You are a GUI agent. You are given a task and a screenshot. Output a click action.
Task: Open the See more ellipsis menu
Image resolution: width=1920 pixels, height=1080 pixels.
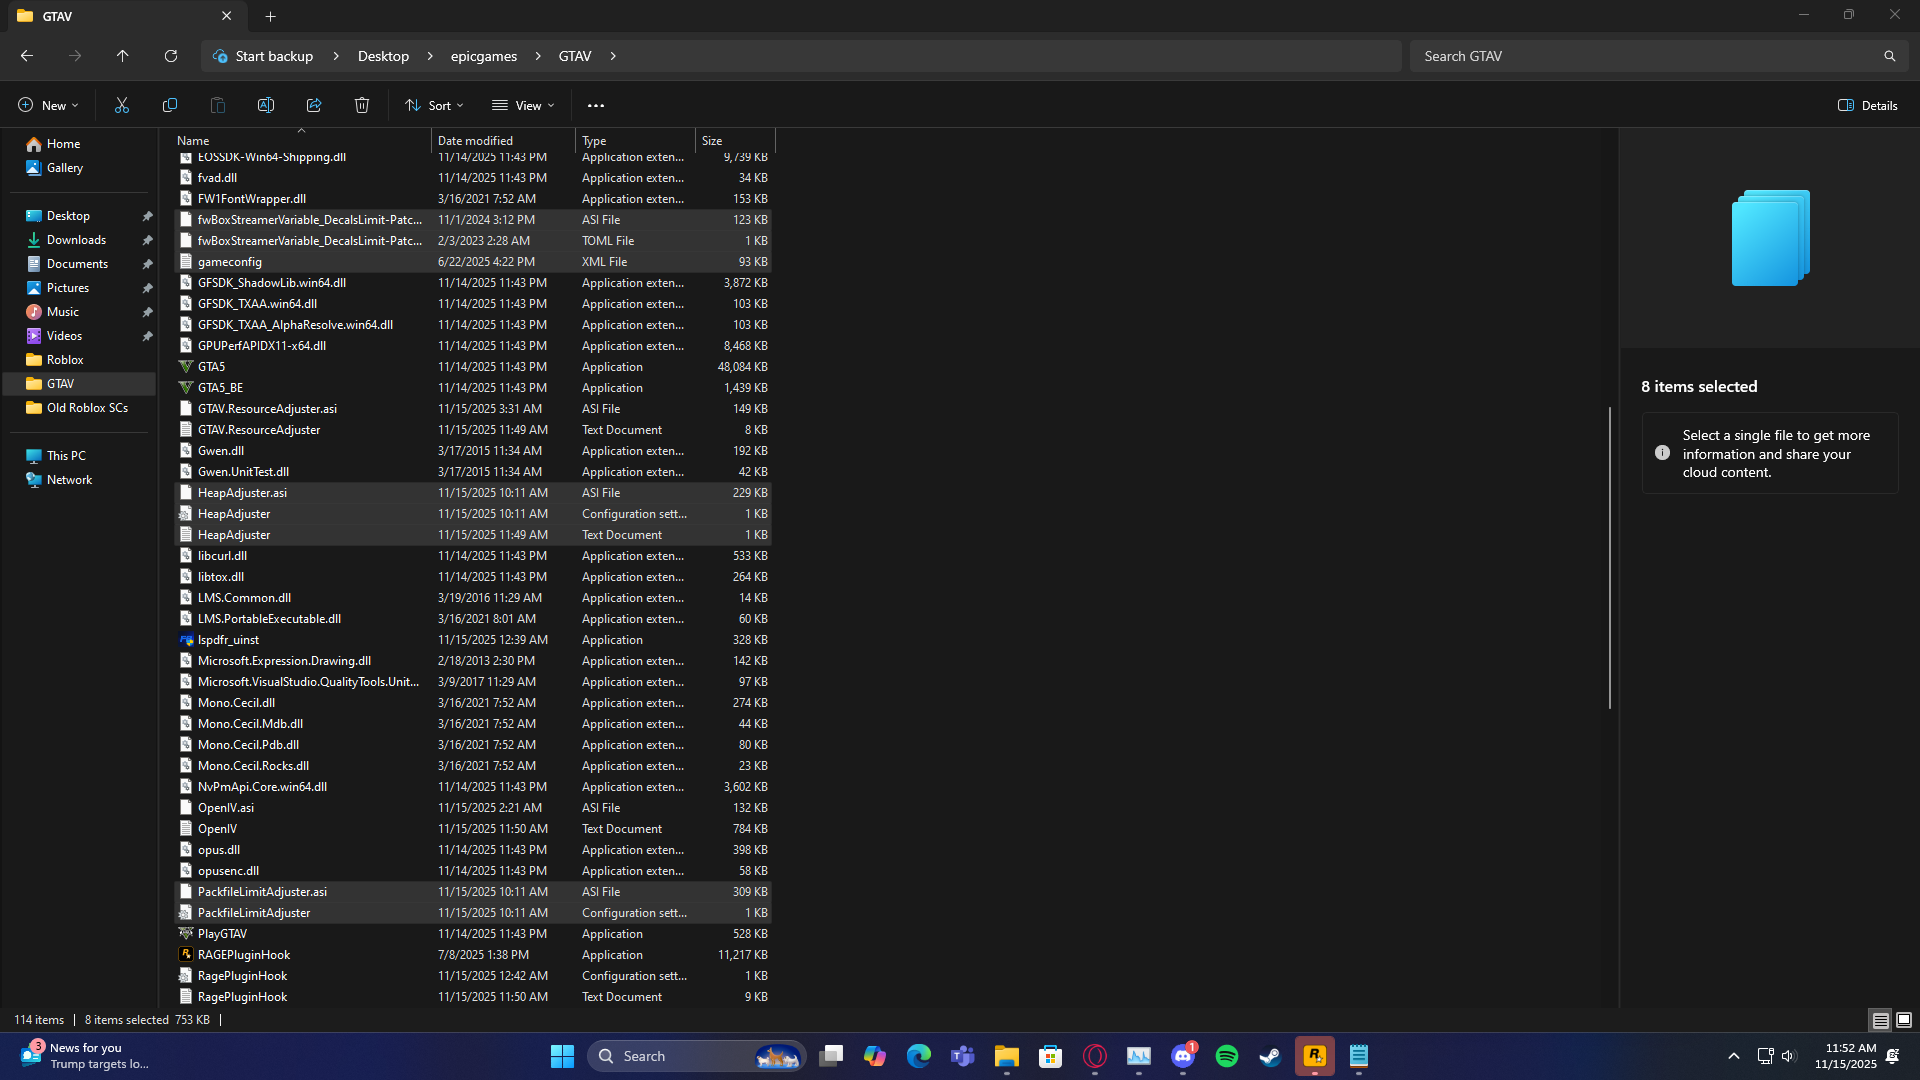tap(596, 105)
